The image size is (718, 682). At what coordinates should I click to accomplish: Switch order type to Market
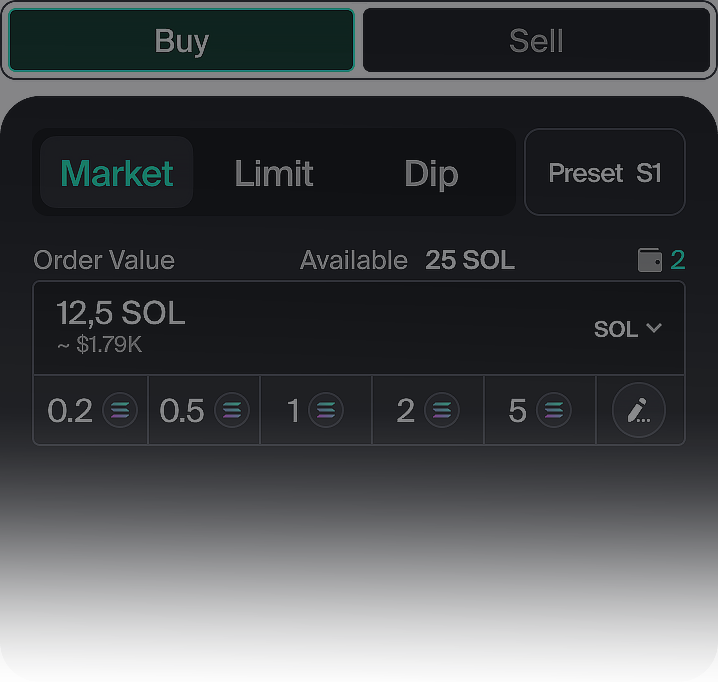(116, 173)
